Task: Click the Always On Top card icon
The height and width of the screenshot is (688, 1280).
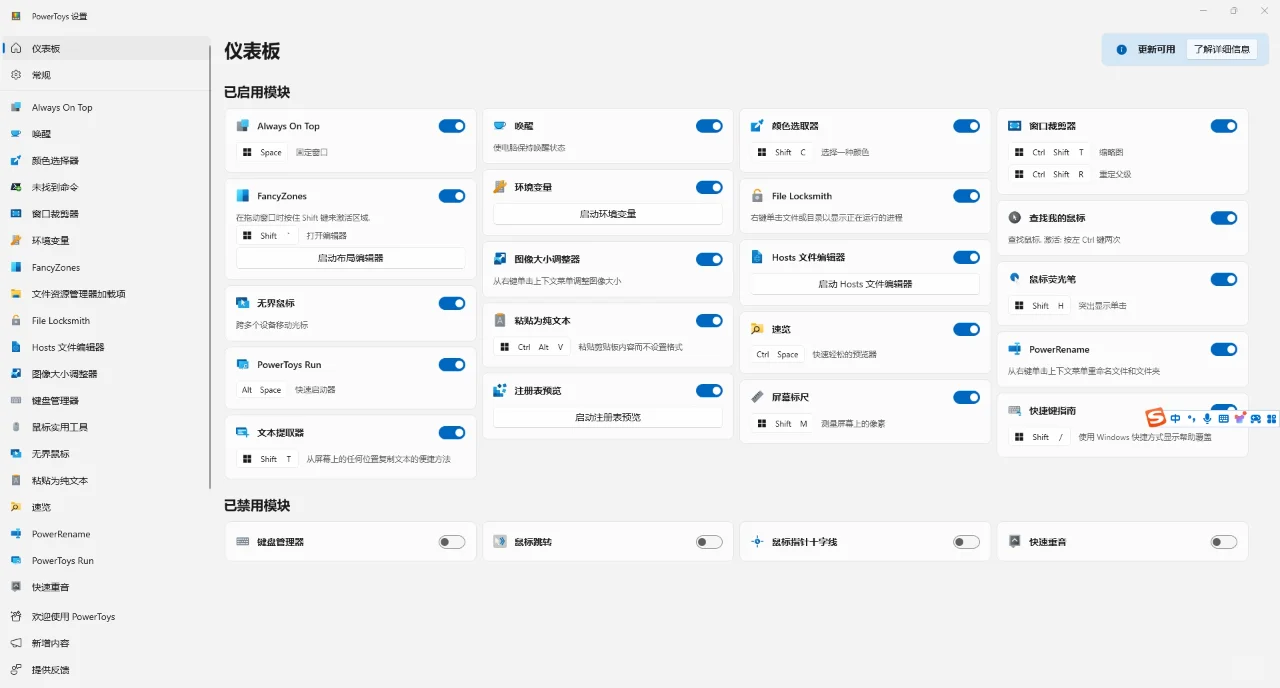Action: click(242, 126)
